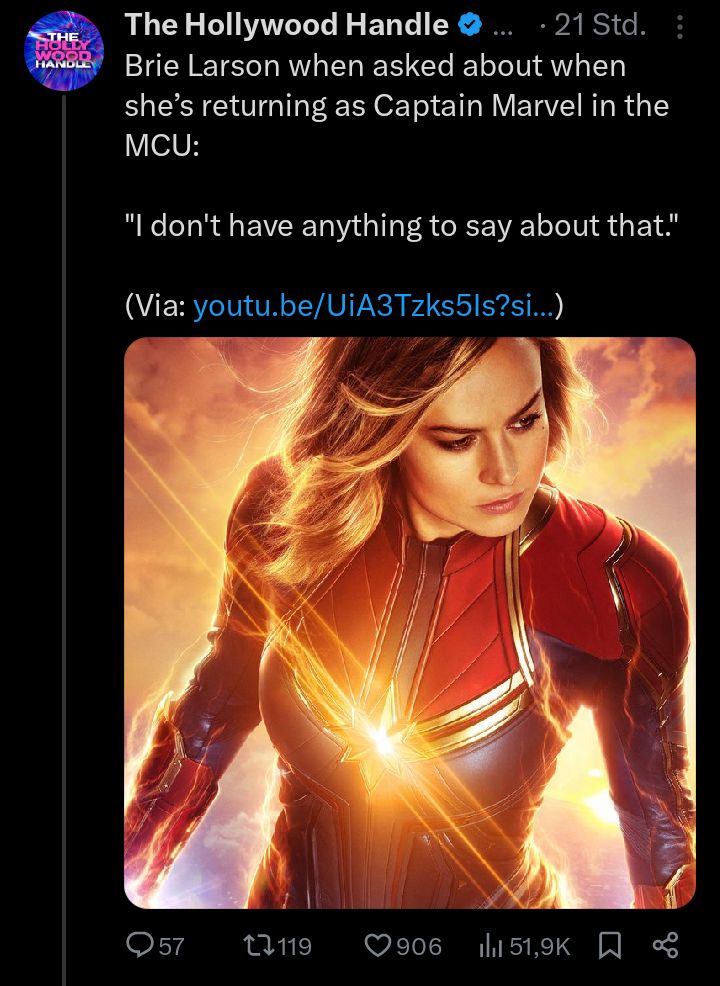Click the truncated username ellipsis

[x=502, y=28]
